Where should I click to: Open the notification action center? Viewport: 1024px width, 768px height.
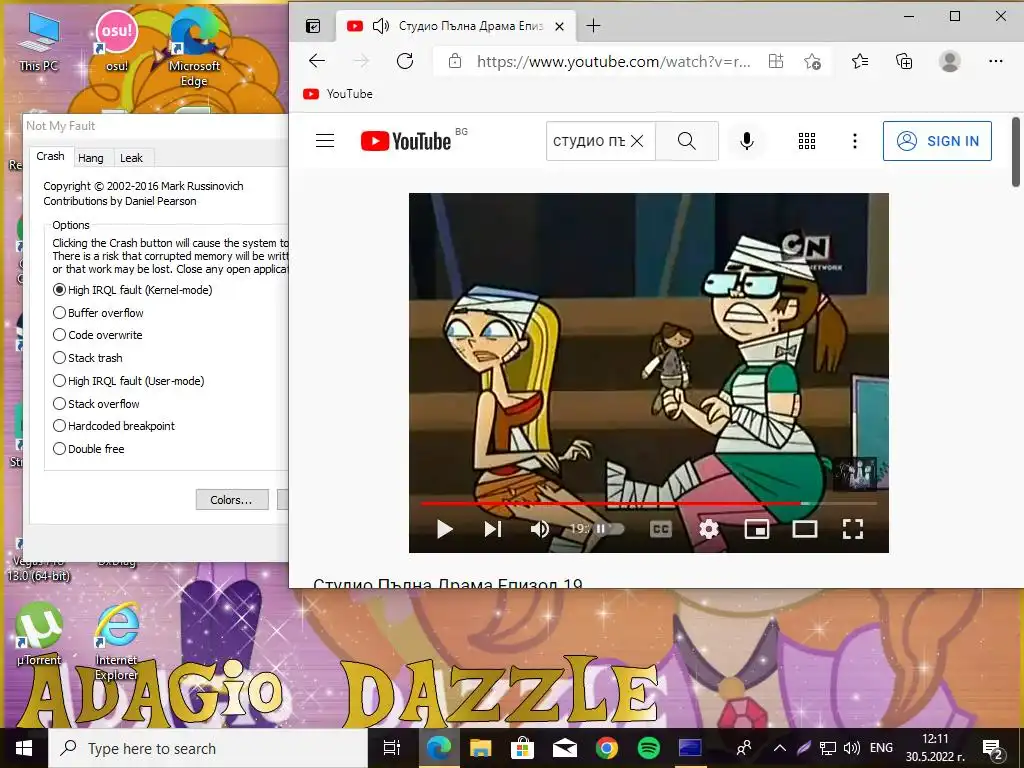click(x=992, y=749)
